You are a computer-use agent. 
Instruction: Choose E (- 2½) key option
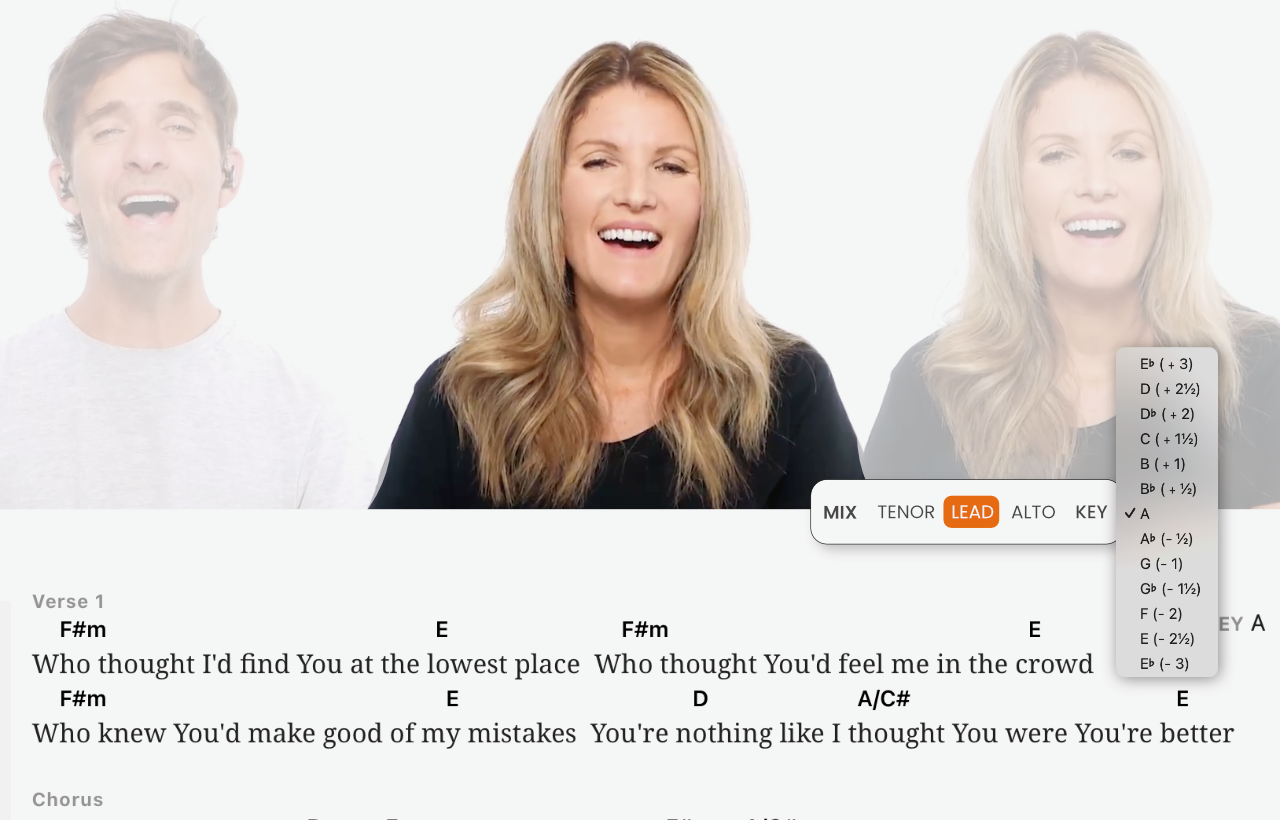click(x=1167, y=639)
